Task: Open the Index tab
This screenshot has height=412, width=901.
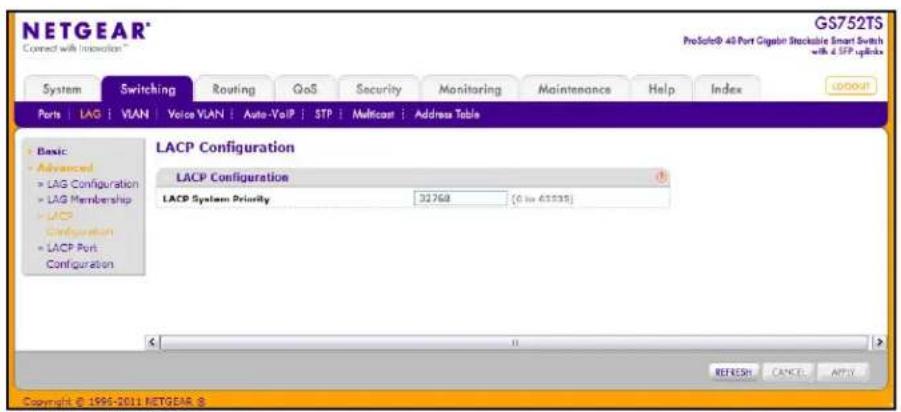Action: click(726, 90)
